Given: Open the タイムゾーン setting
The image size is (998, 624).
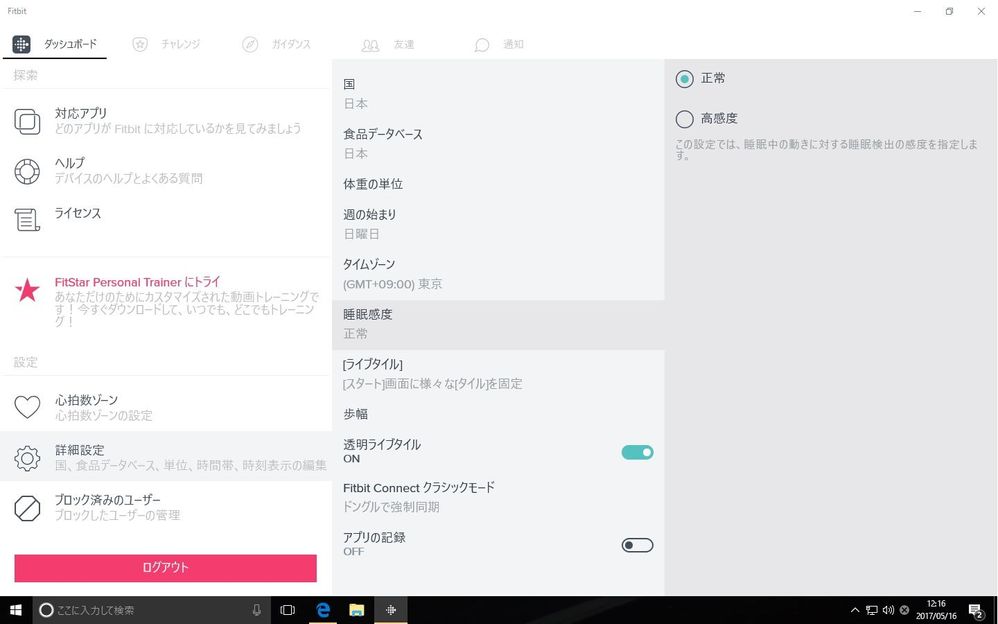Looking at the screenshot, I should point(498,274).
